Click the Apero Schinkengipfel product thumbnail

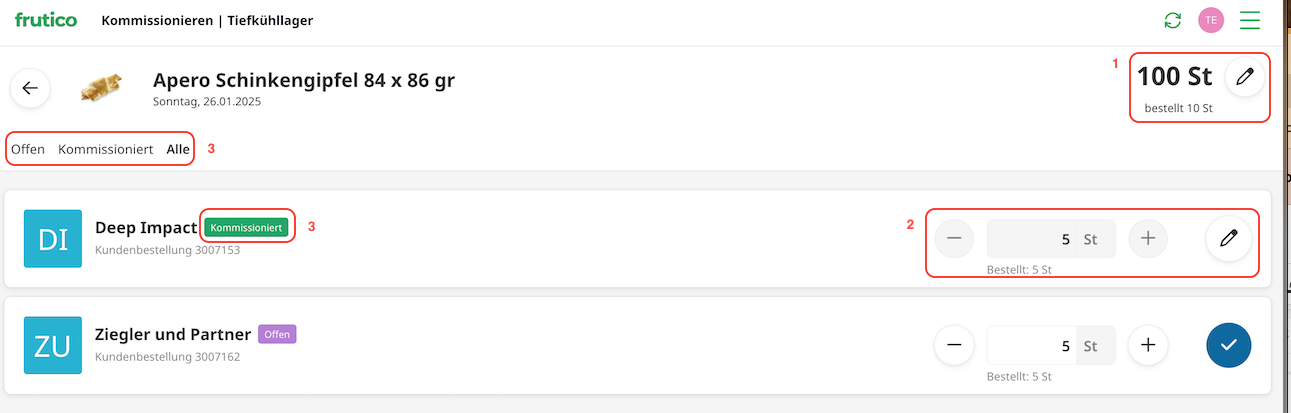(101, 88)
